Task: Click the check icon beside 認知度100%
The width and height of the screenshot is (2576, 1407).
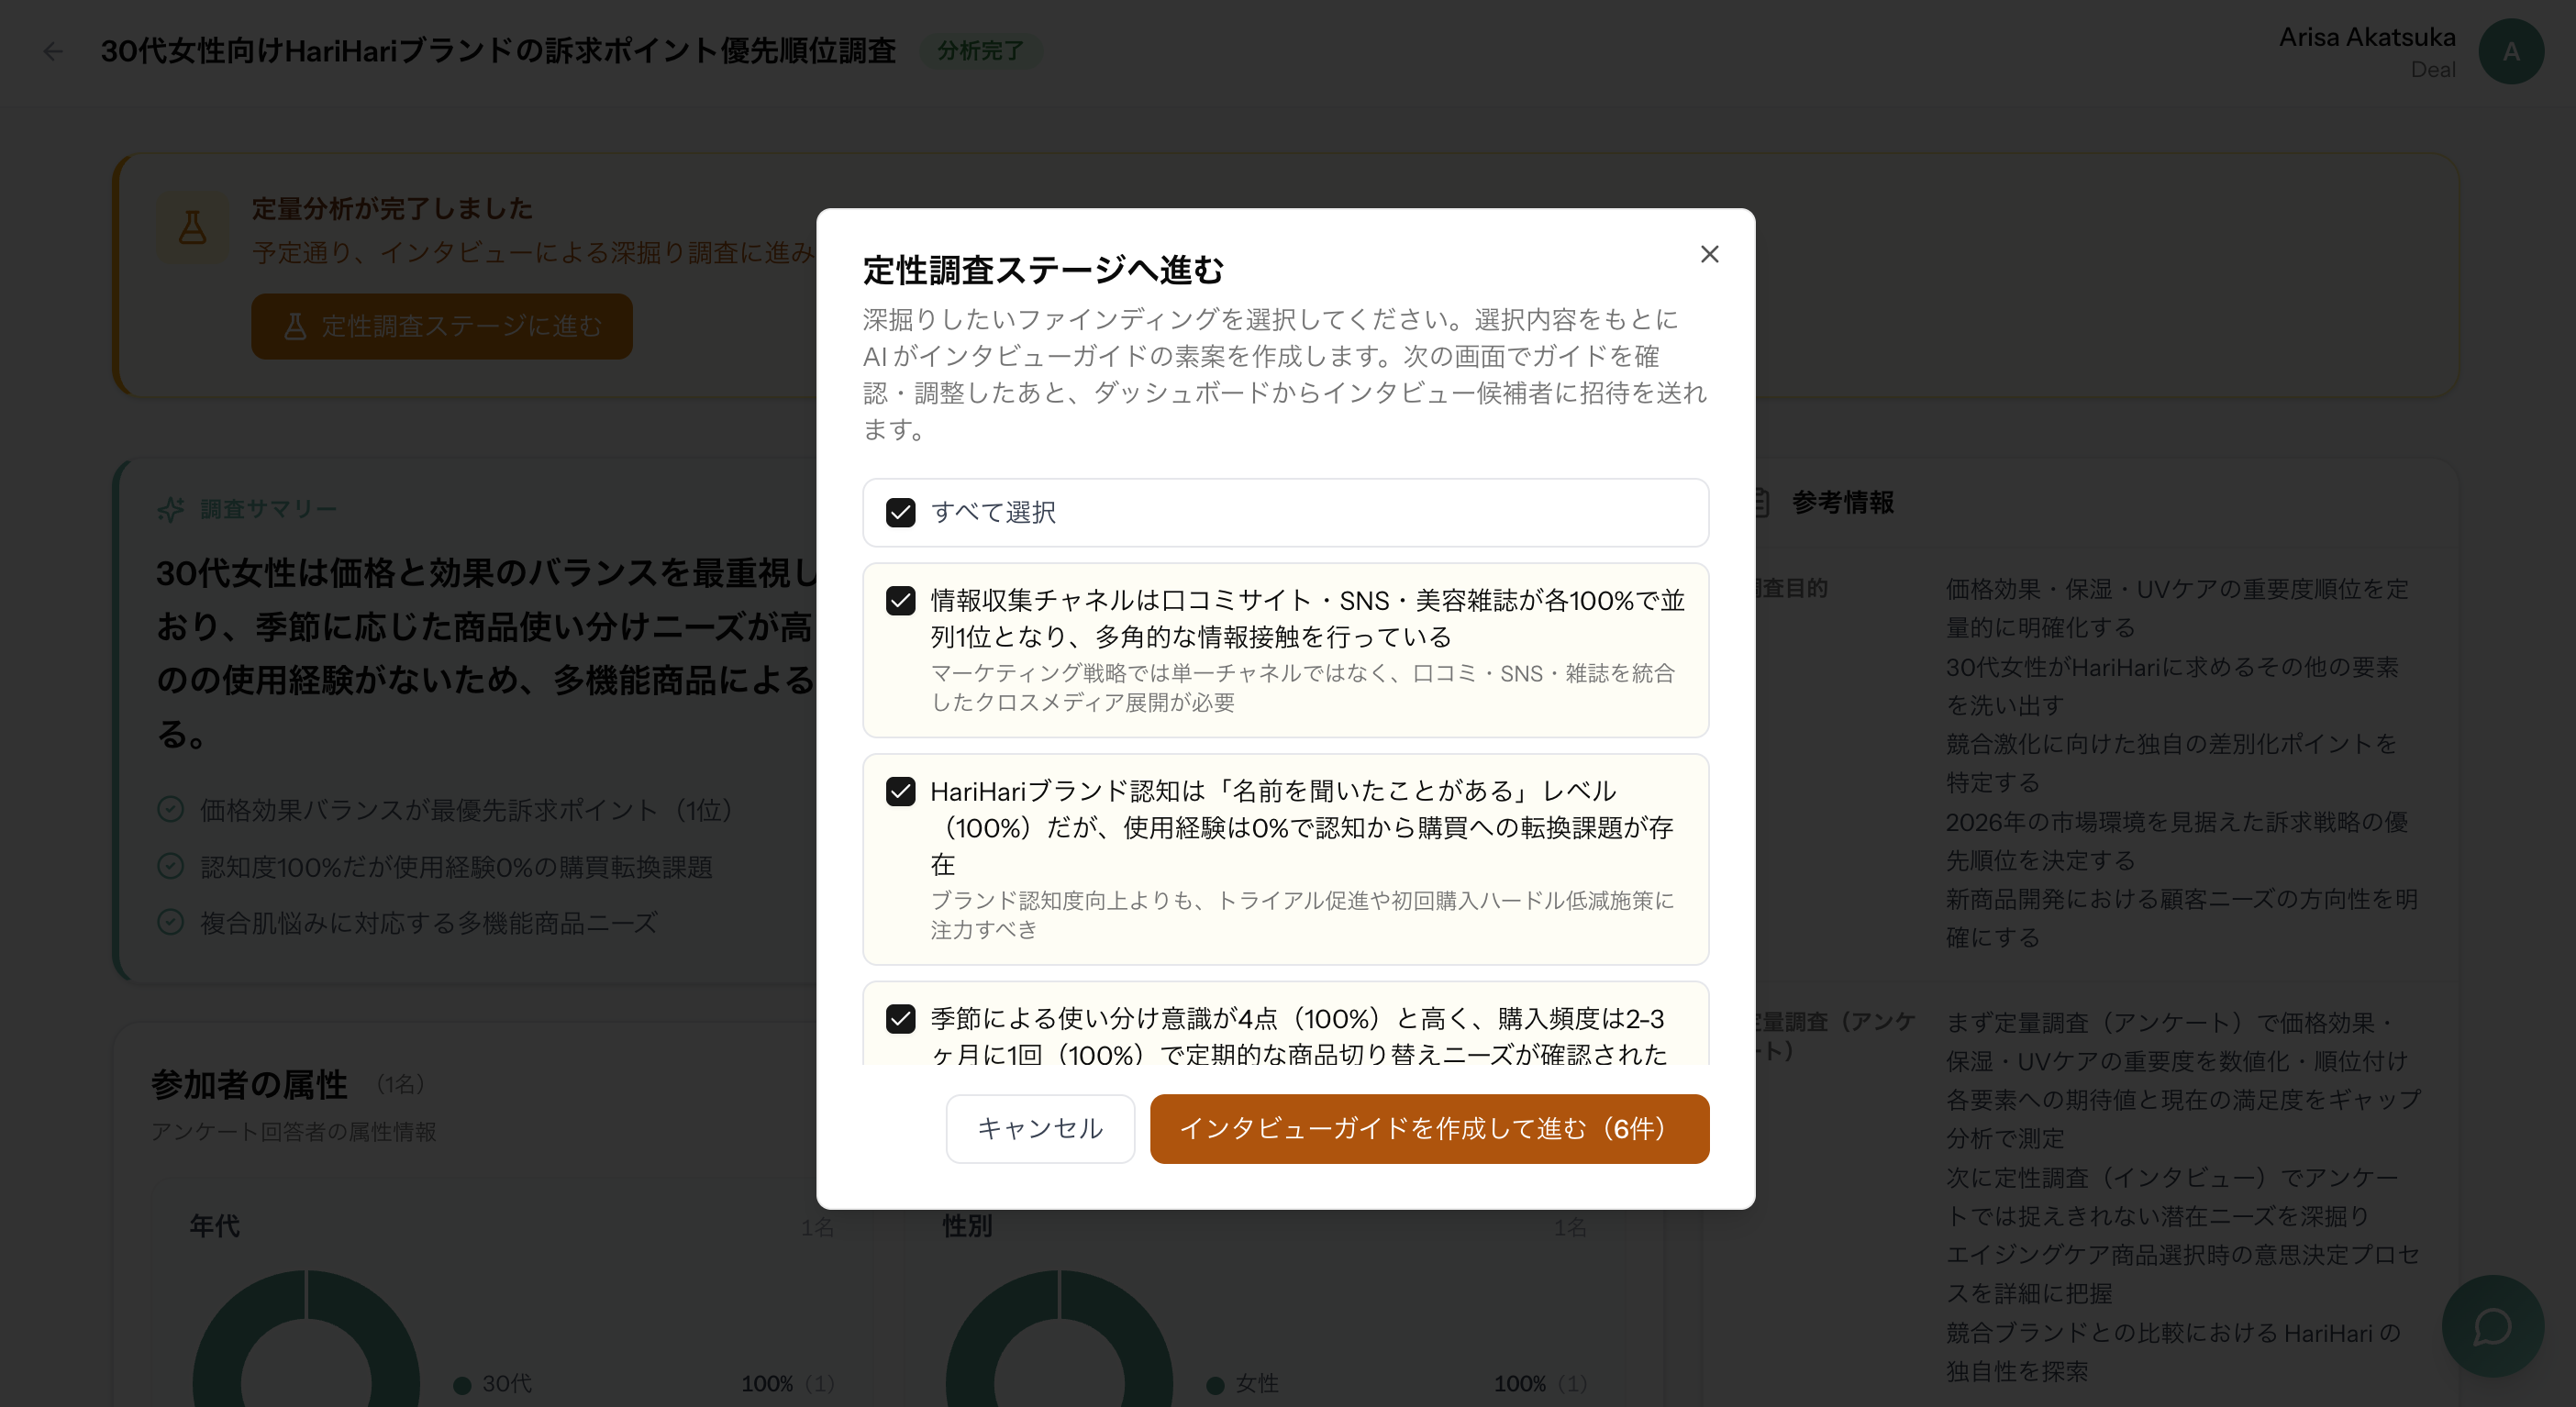Action: click(x=171, y=866)
